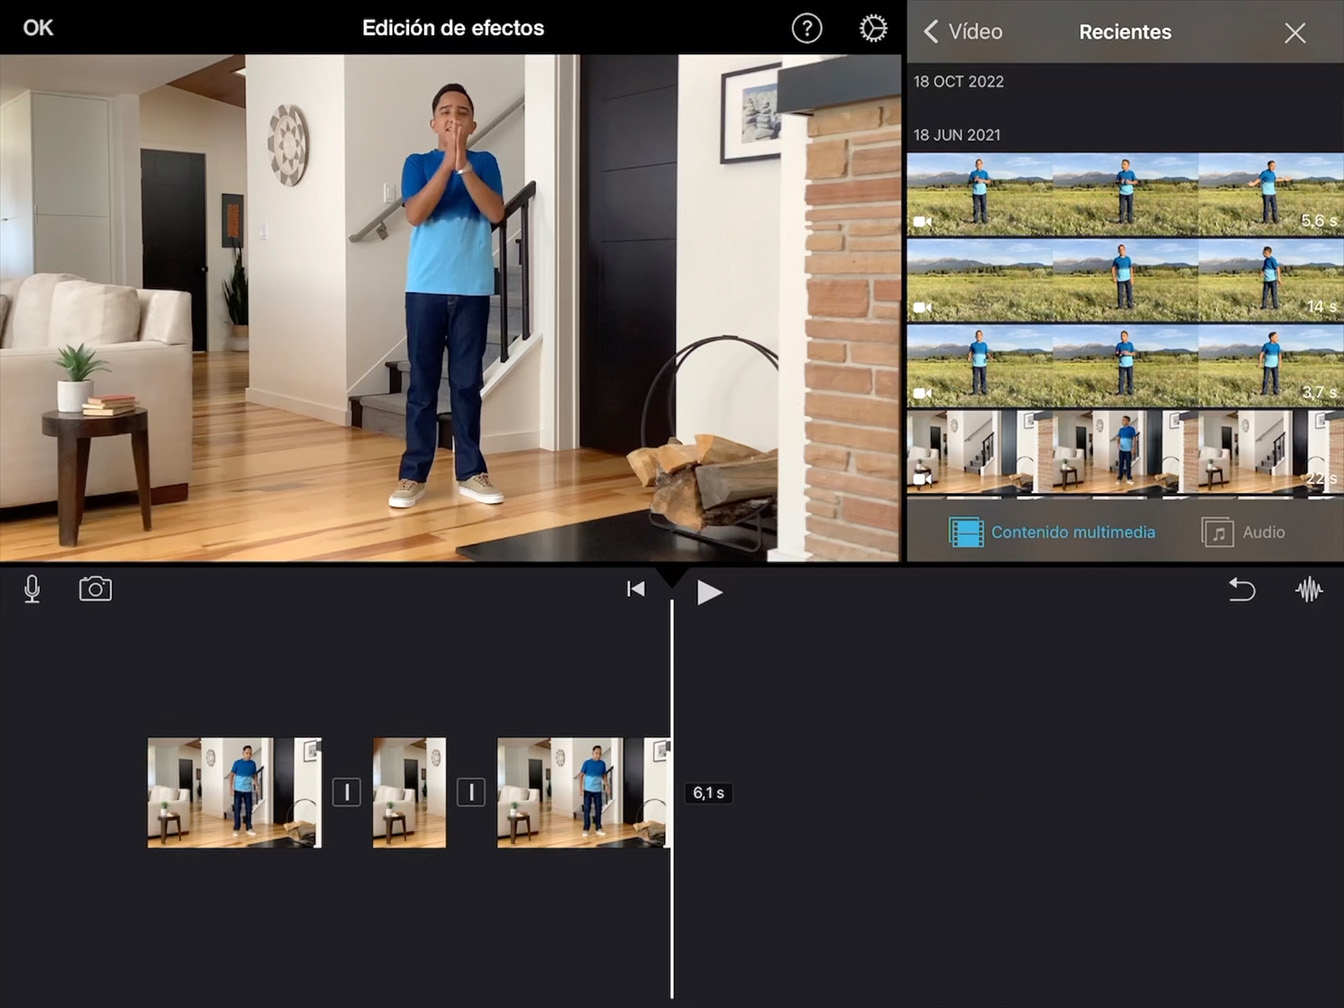Open project settings gear icon
This screenshot has height=1008, width=1344.
873,28
